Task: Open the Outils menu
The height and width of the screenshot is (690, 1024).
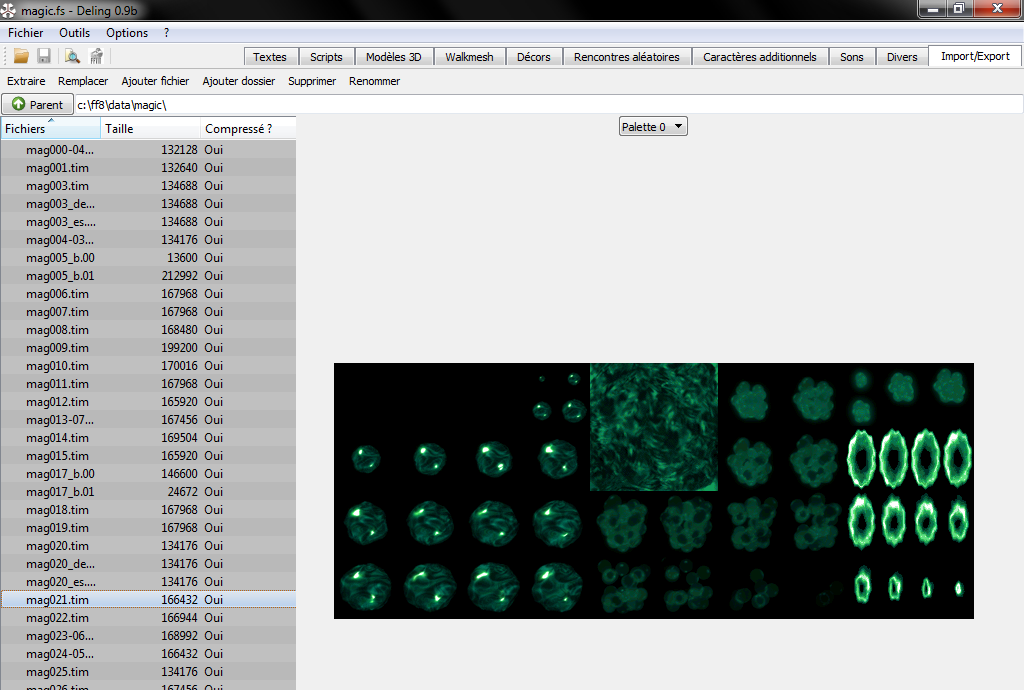Action: pyautogui.click(x=74, y=33)
